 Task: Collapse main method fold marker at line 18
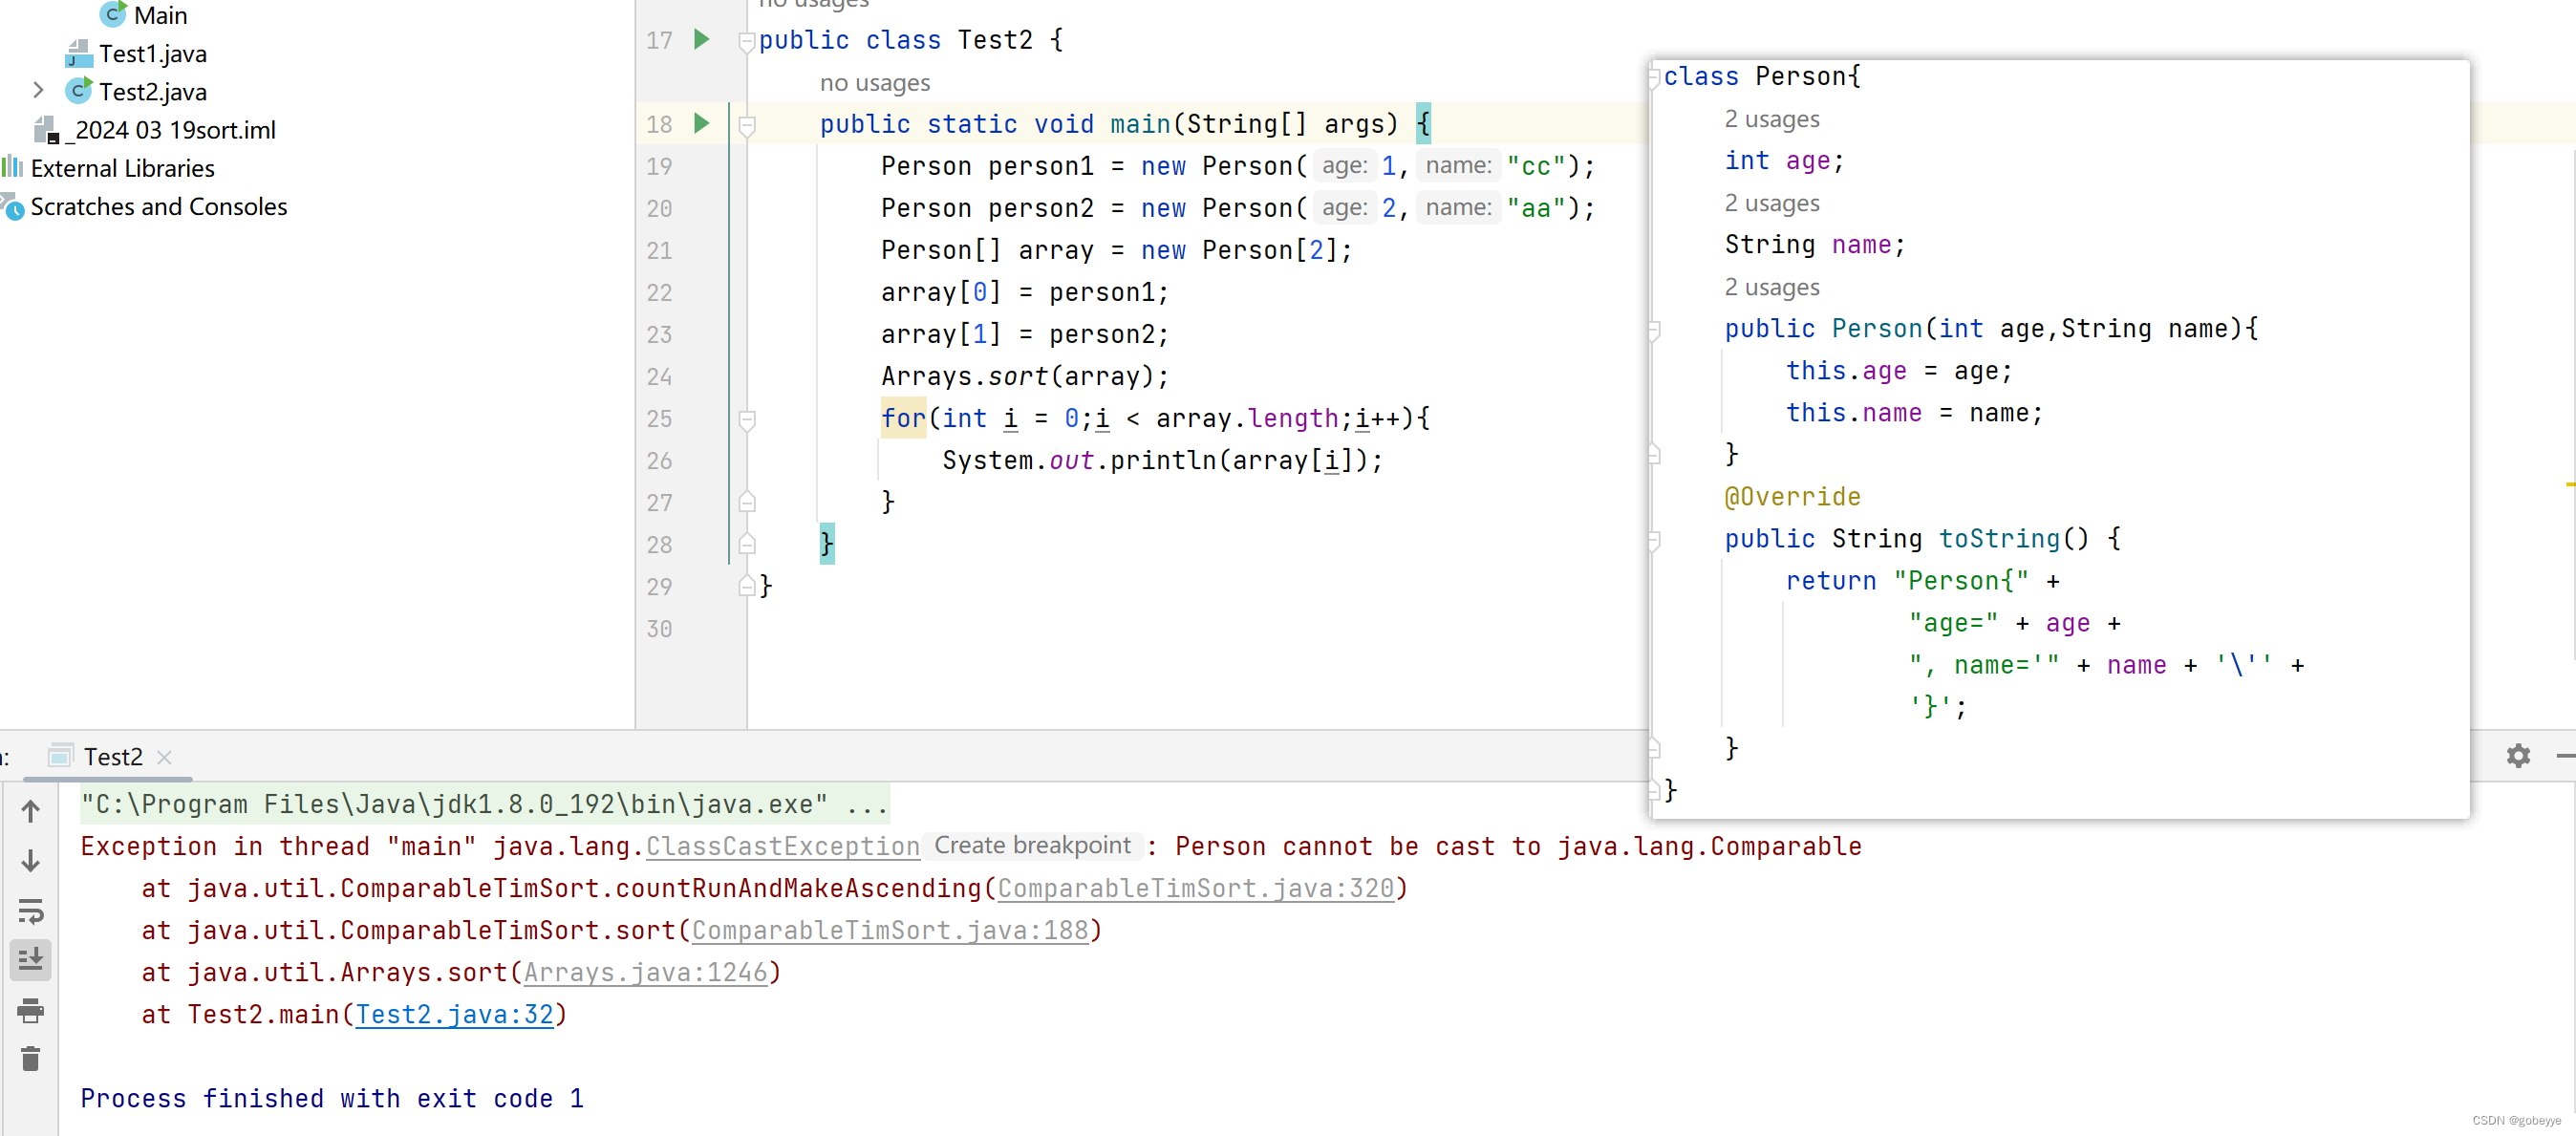[746, 125]
